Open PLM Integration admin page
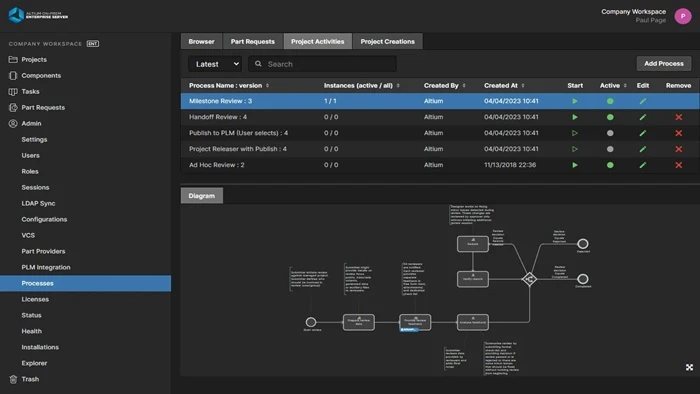700x394 pixels. (46, 267)
